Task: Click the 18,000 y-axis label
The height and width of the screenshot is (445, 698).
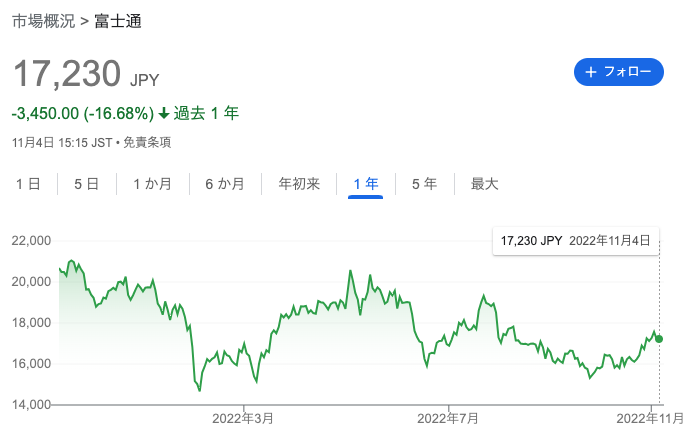Action: coord(31,323)
